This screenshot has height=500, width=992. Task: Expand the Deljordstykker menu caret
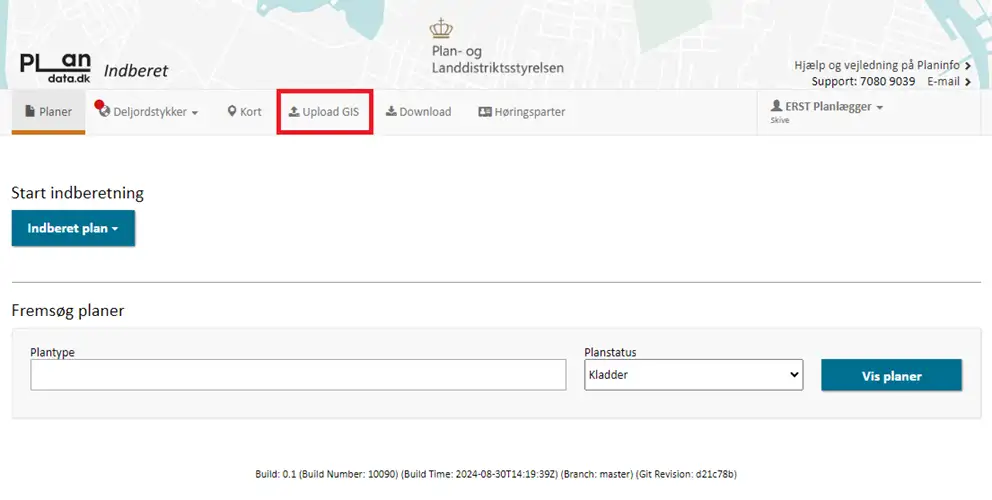coord(195,113)
